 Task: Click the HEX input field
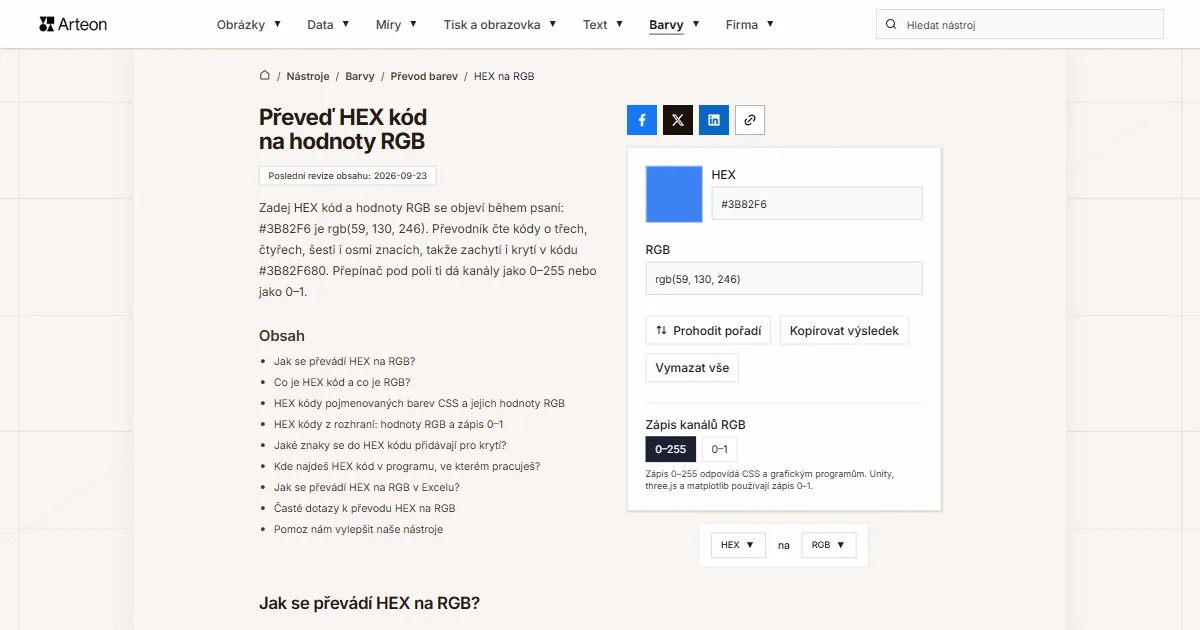(817, 204)
